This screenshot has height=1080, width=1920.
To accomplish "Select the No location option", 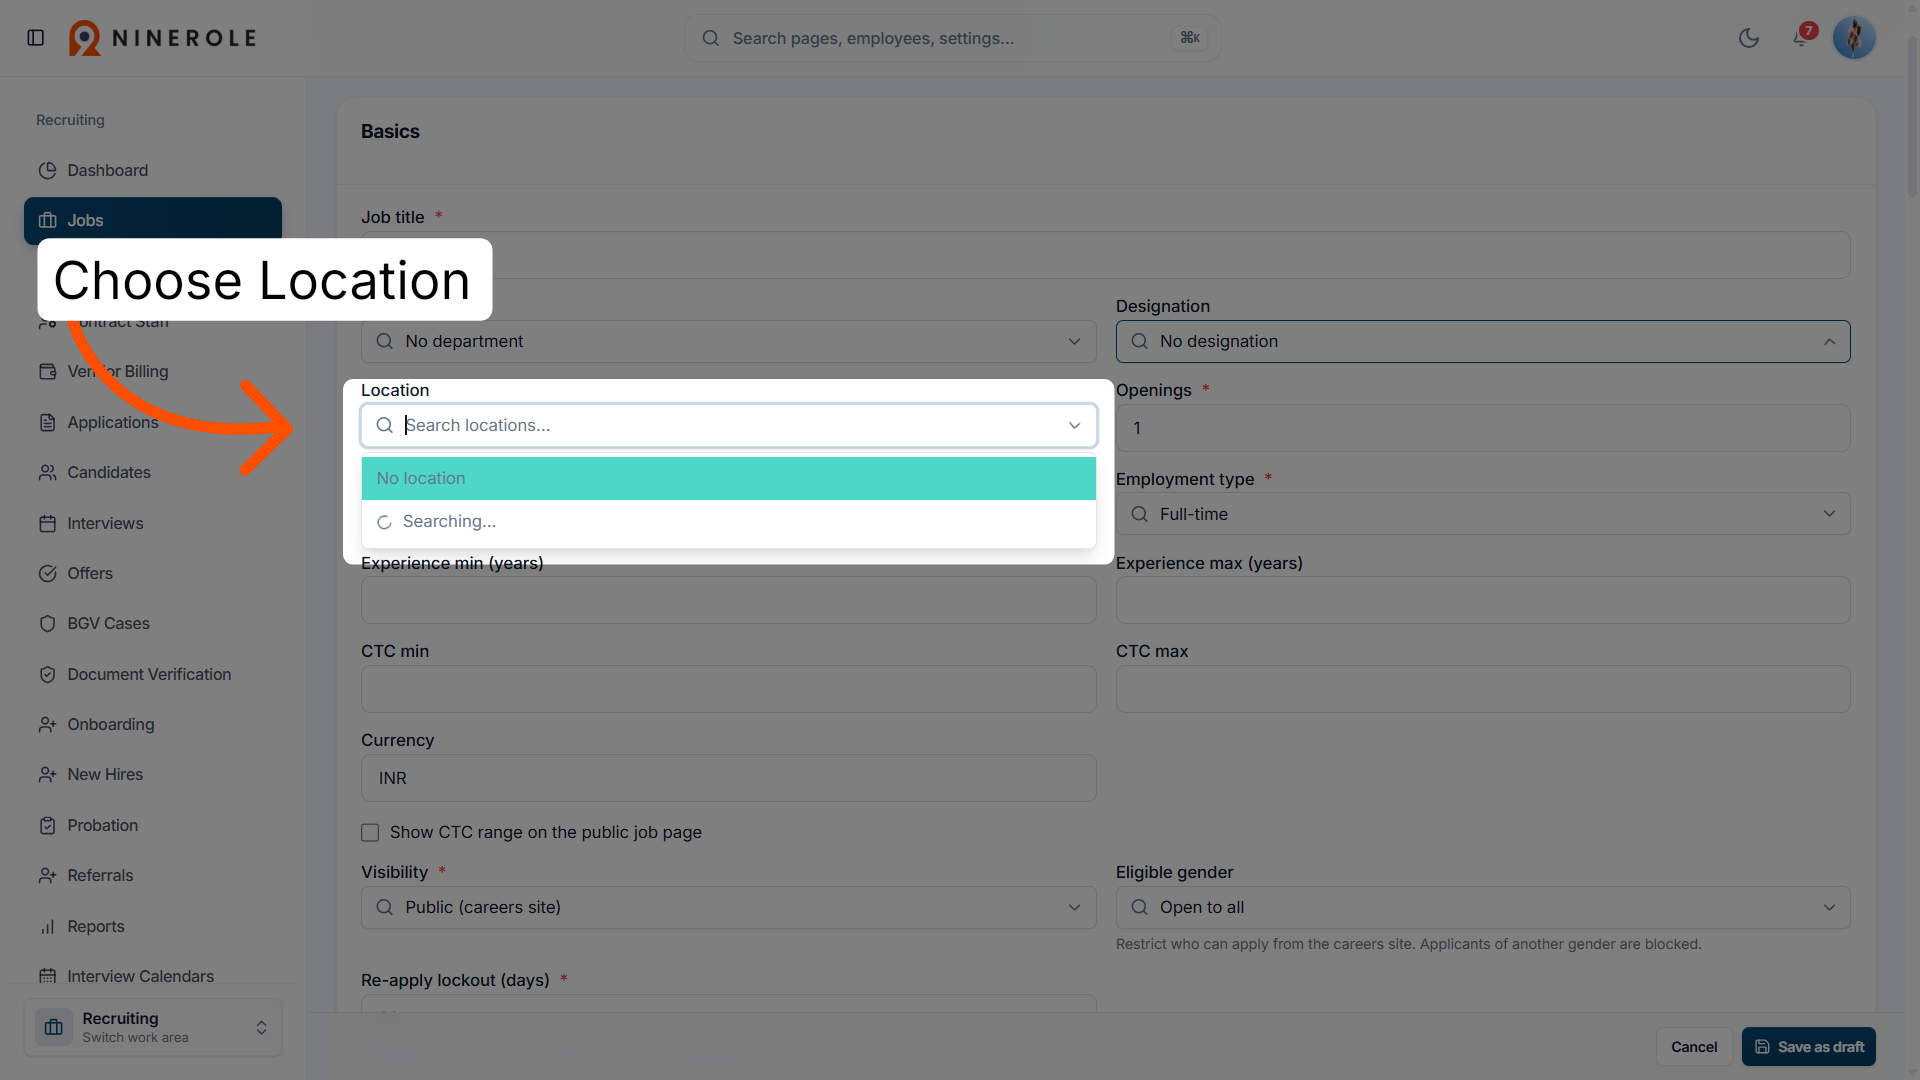I will (x=728, y=478).
